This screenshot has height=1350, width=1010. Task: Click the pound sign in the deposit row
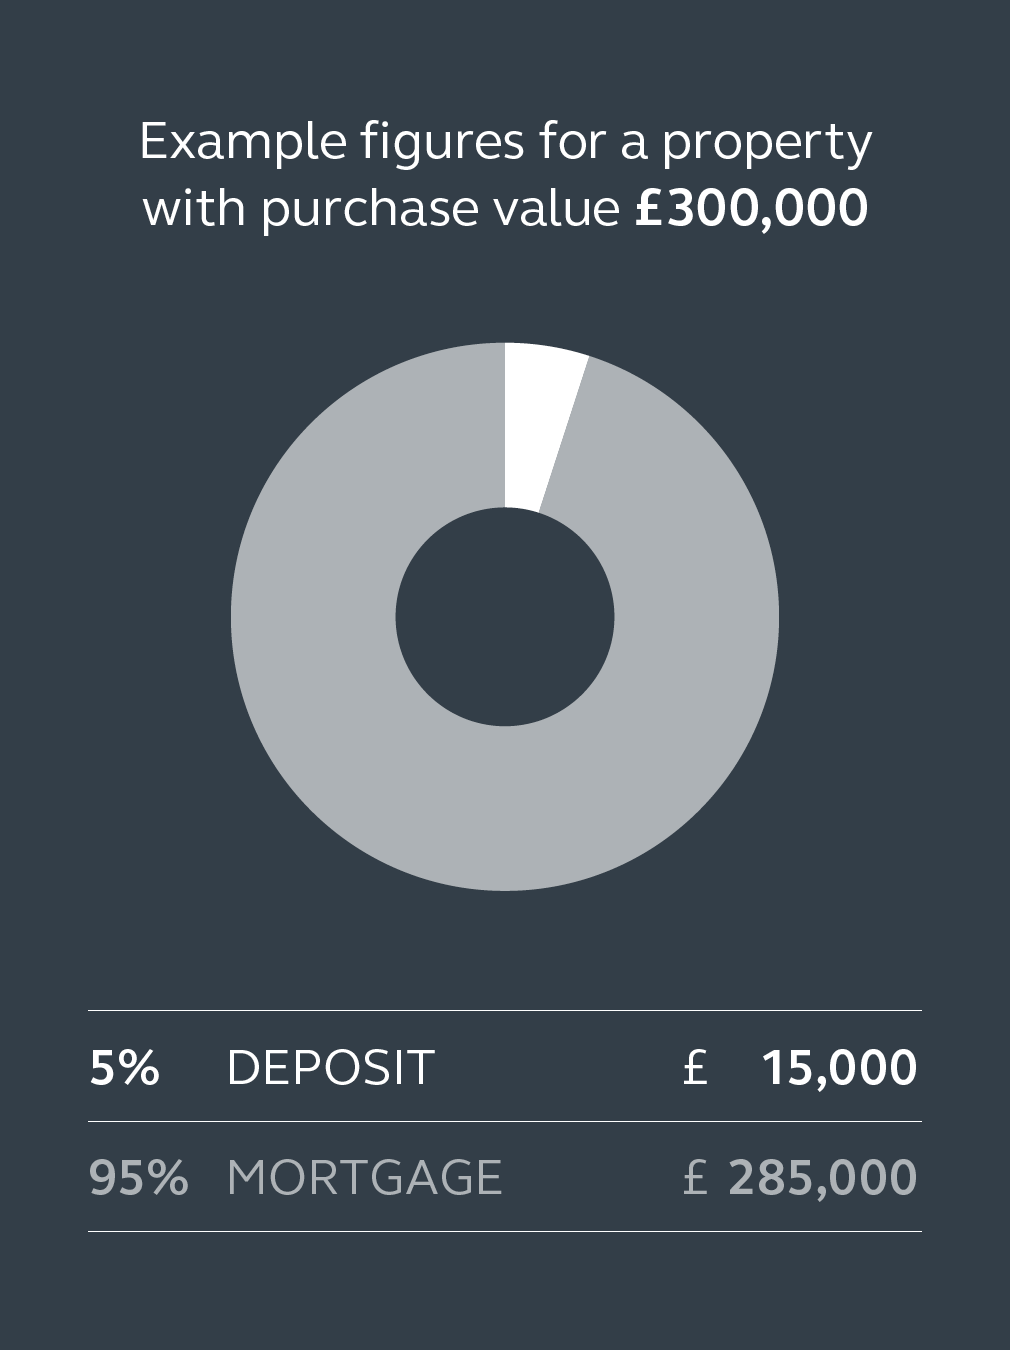pos(696,1067)
